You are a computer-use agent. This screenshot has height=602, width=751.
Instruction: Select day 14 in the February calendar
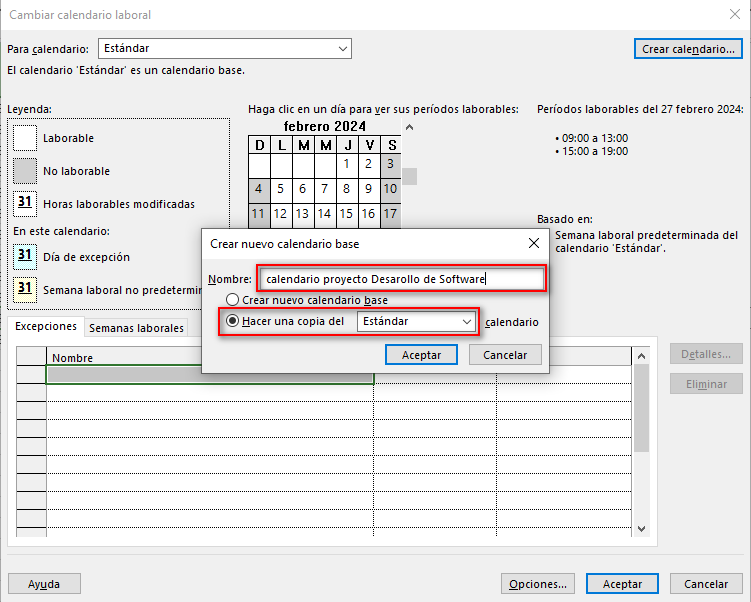click(324, 213)
